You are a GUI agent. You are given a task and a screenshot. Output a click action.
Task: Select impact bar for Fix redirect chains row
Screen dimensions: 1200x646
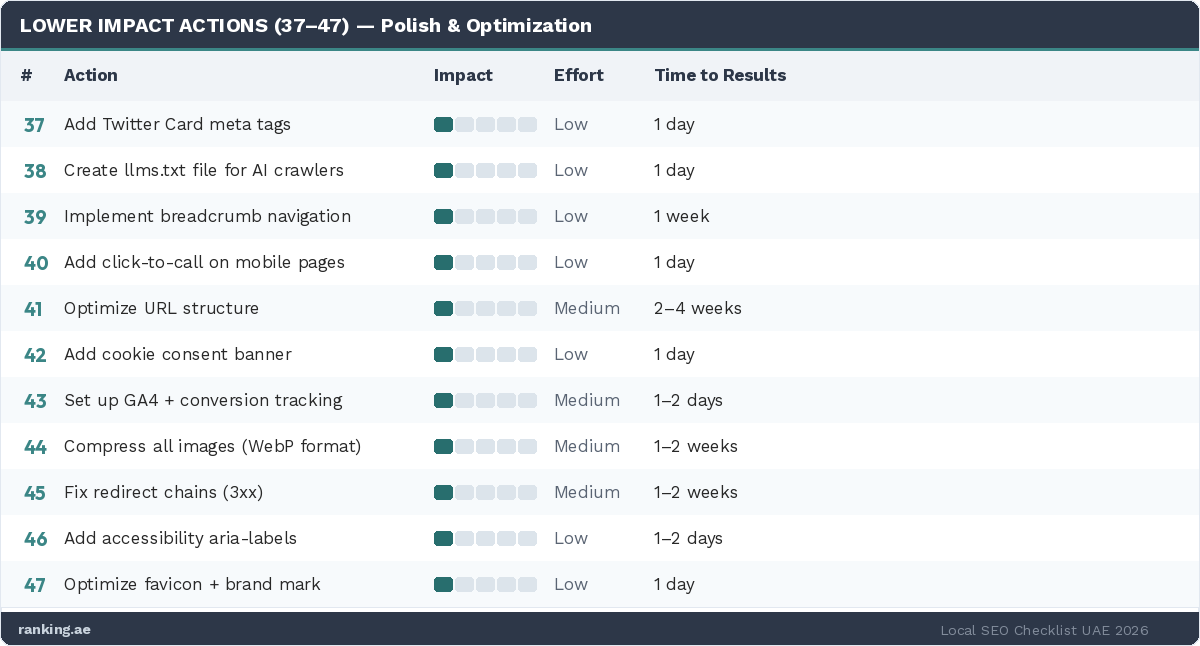[x=485, y=493]
